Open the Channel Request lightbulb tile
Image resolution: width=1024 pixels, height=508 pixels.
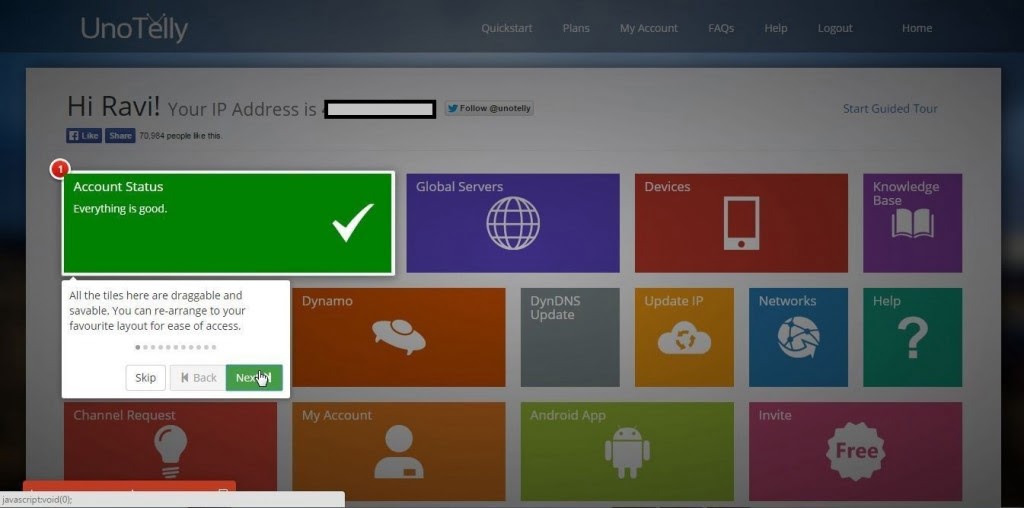[x=170, y=451]
